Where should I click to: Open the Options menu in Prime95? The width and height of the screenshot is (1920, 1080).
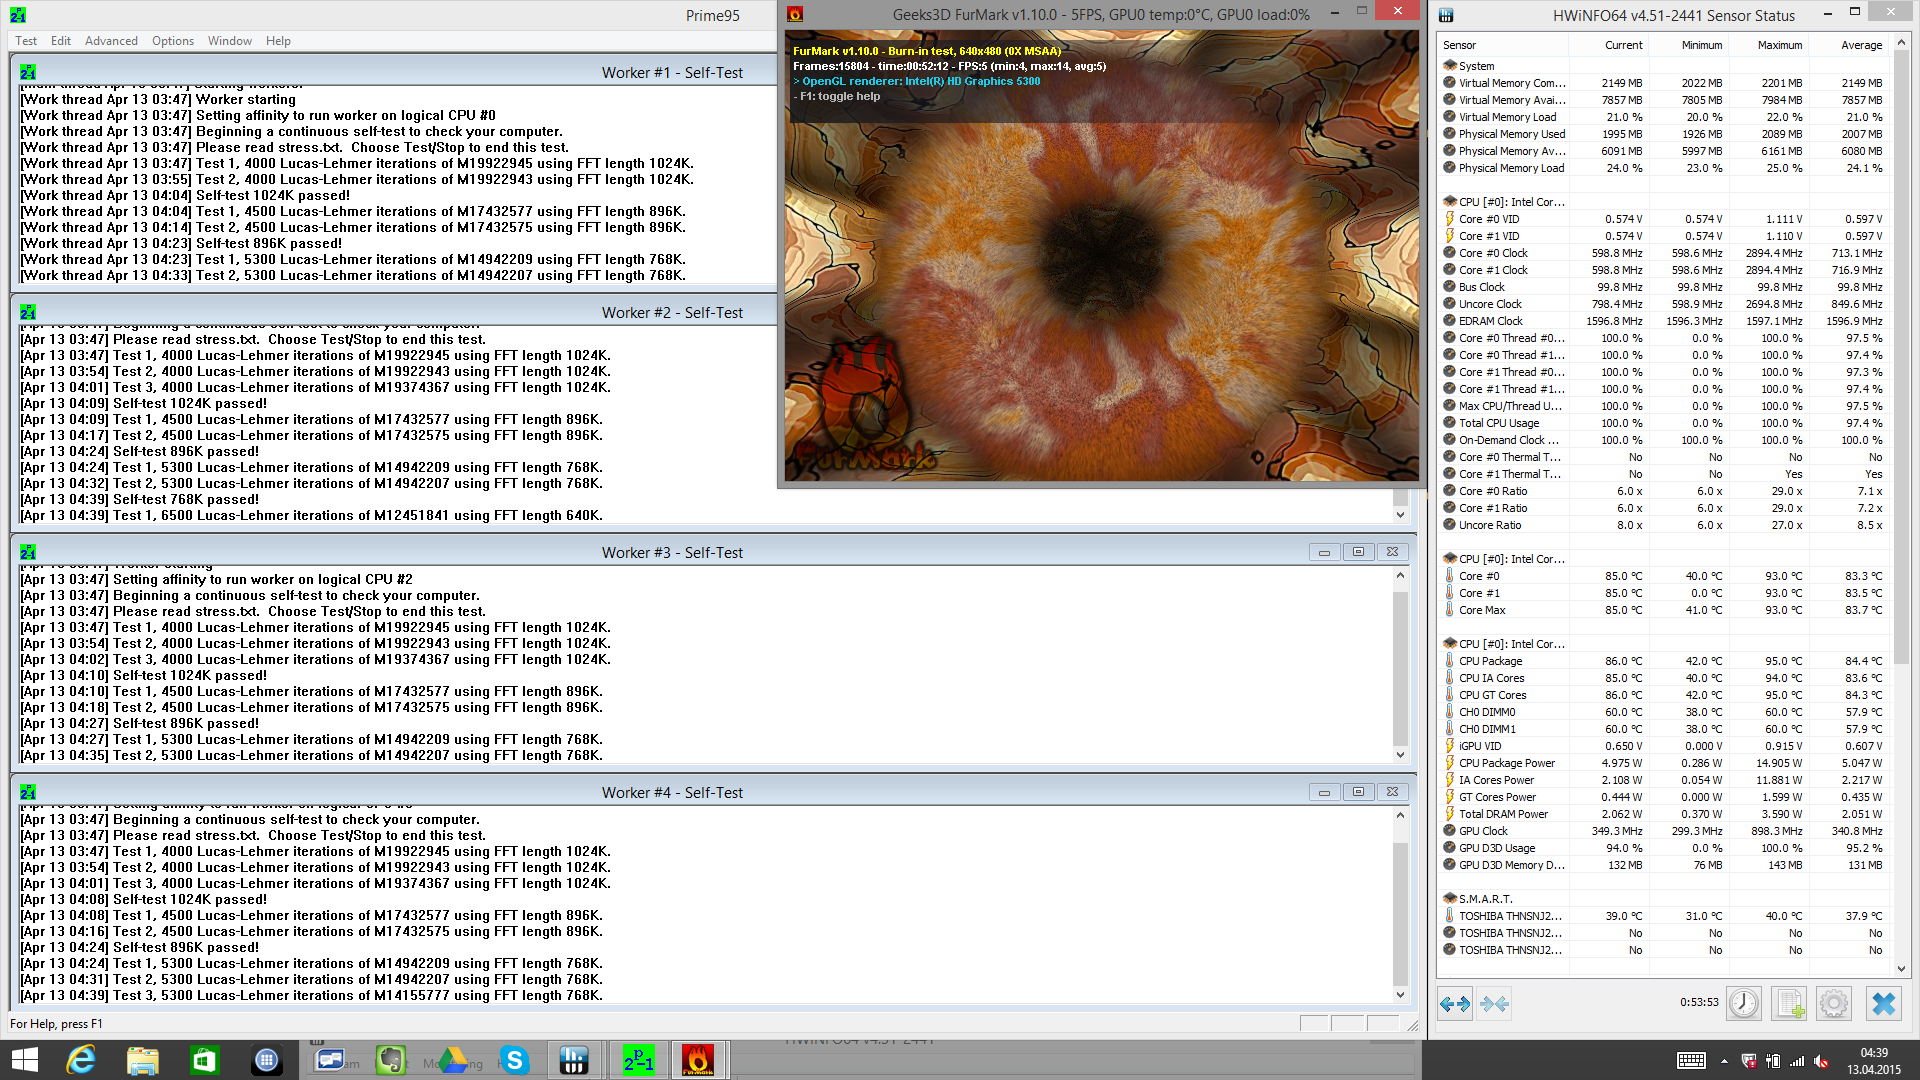tap(173, 41)
